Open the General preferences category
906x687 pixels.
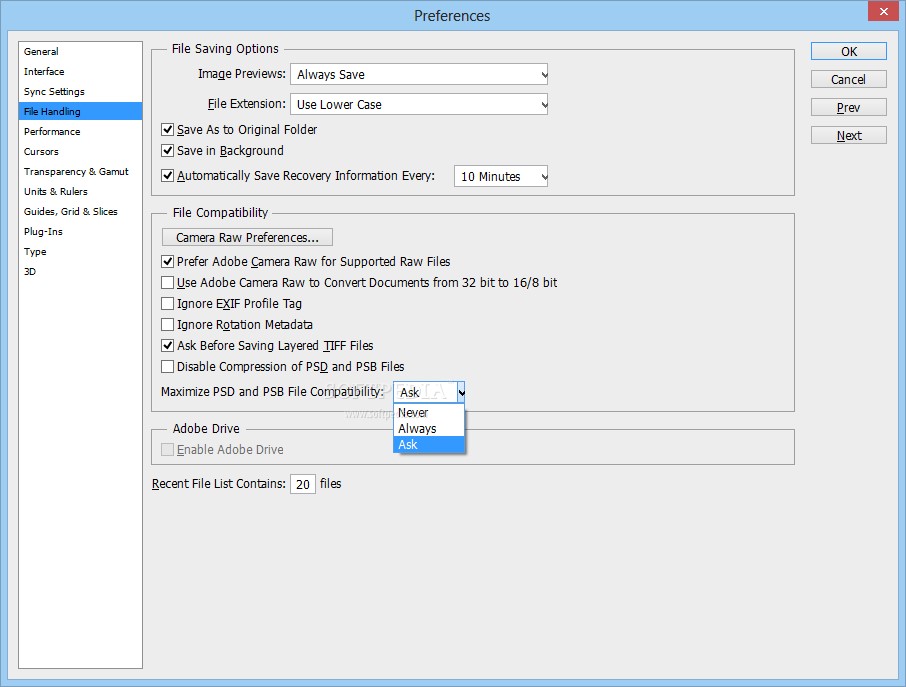pos(80,51)
